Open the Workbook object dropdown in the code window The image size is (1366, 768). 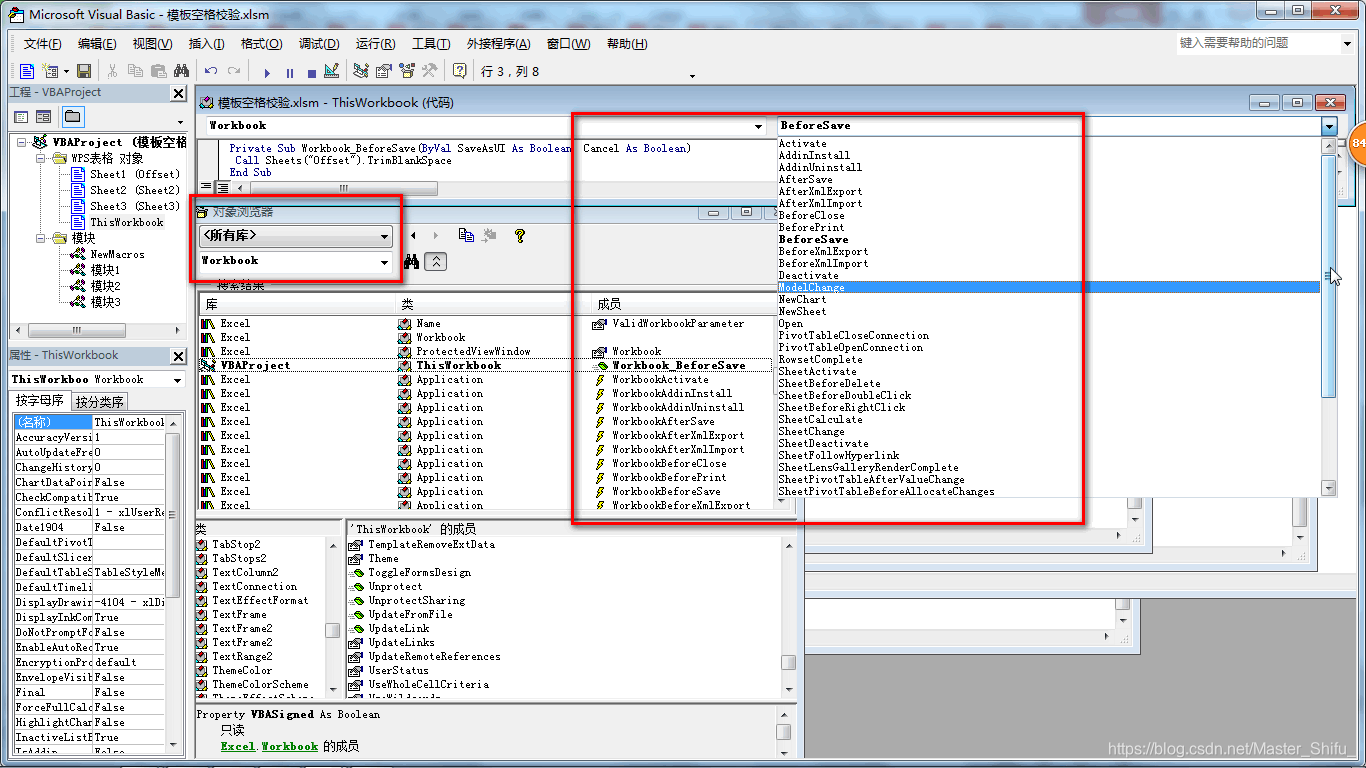pyautogui.click(x=759, y=127)
